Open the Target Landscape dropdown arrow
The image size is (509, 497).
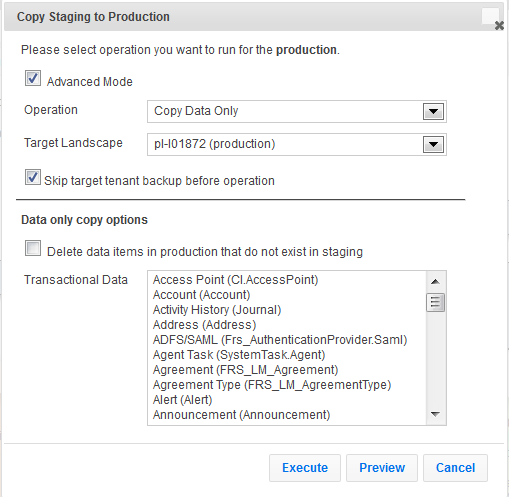(433, 144)
